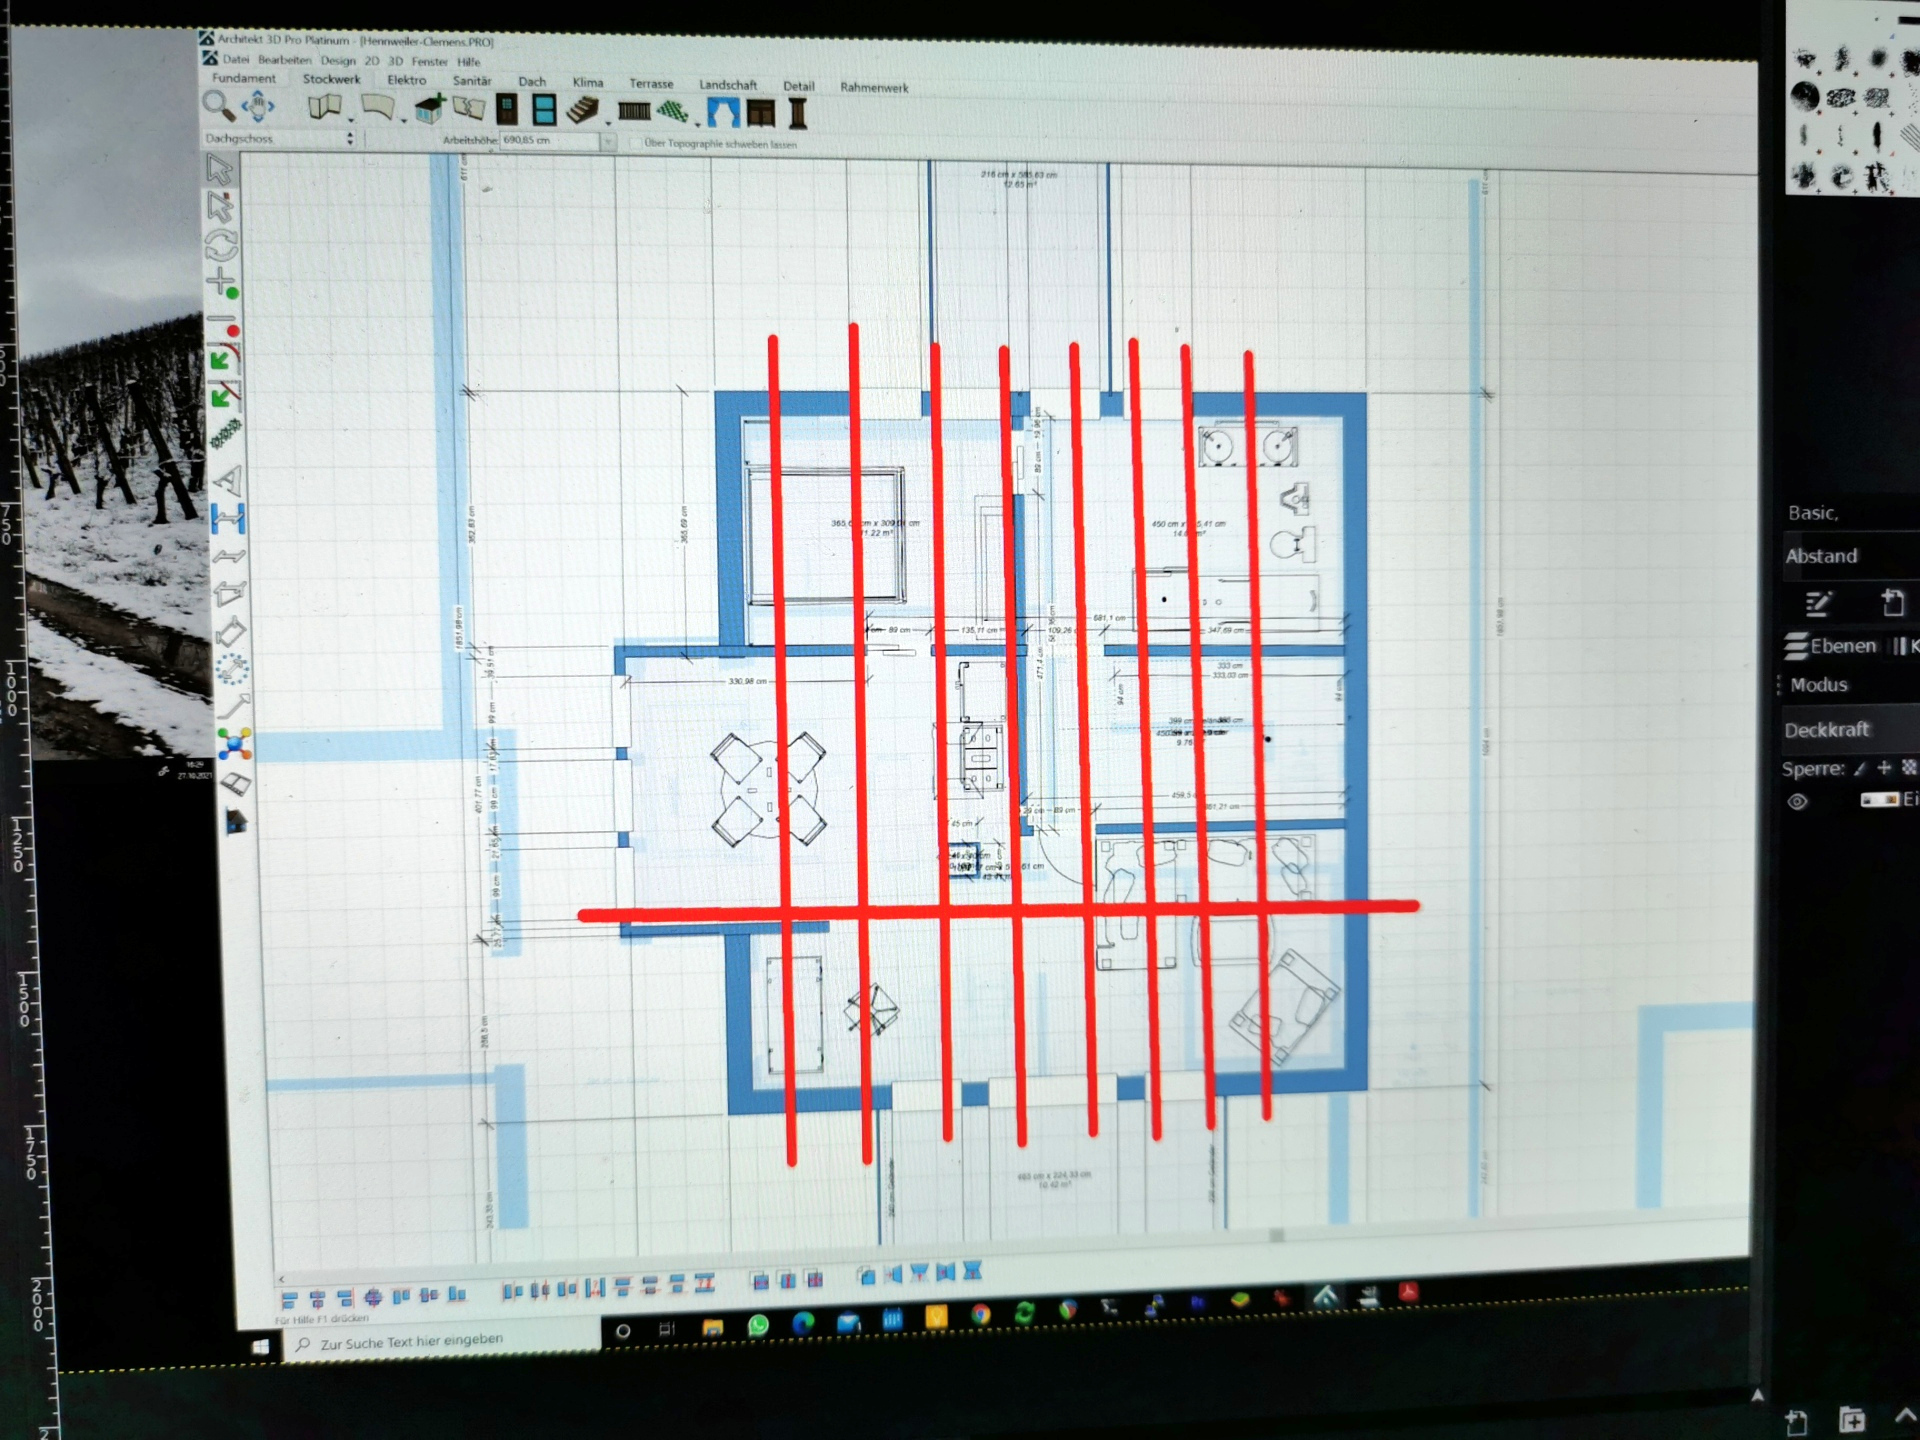Viewport: 1920px width, 1440px height.
Task: Choose the stairs tool
Action: coord(583,110)
